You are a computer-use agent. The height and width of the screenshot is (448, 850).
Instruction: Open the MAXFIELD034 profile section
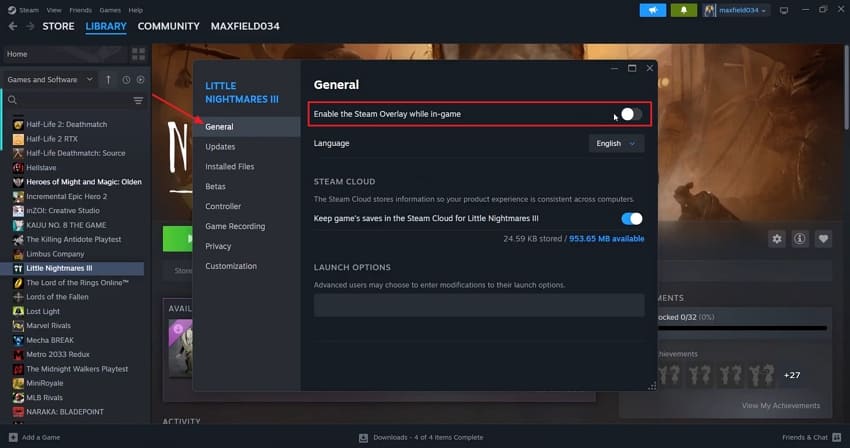coord(245,26)
